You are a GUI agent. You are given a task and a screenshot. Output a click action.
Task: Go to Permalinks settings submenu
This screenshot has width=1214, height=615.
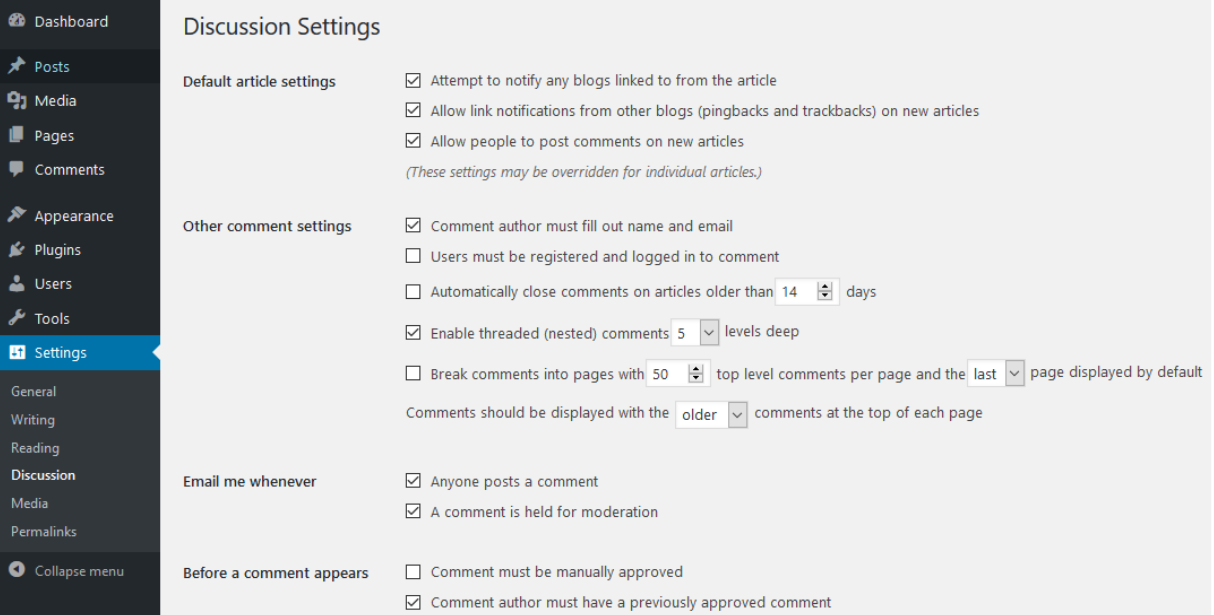point(43,531)
